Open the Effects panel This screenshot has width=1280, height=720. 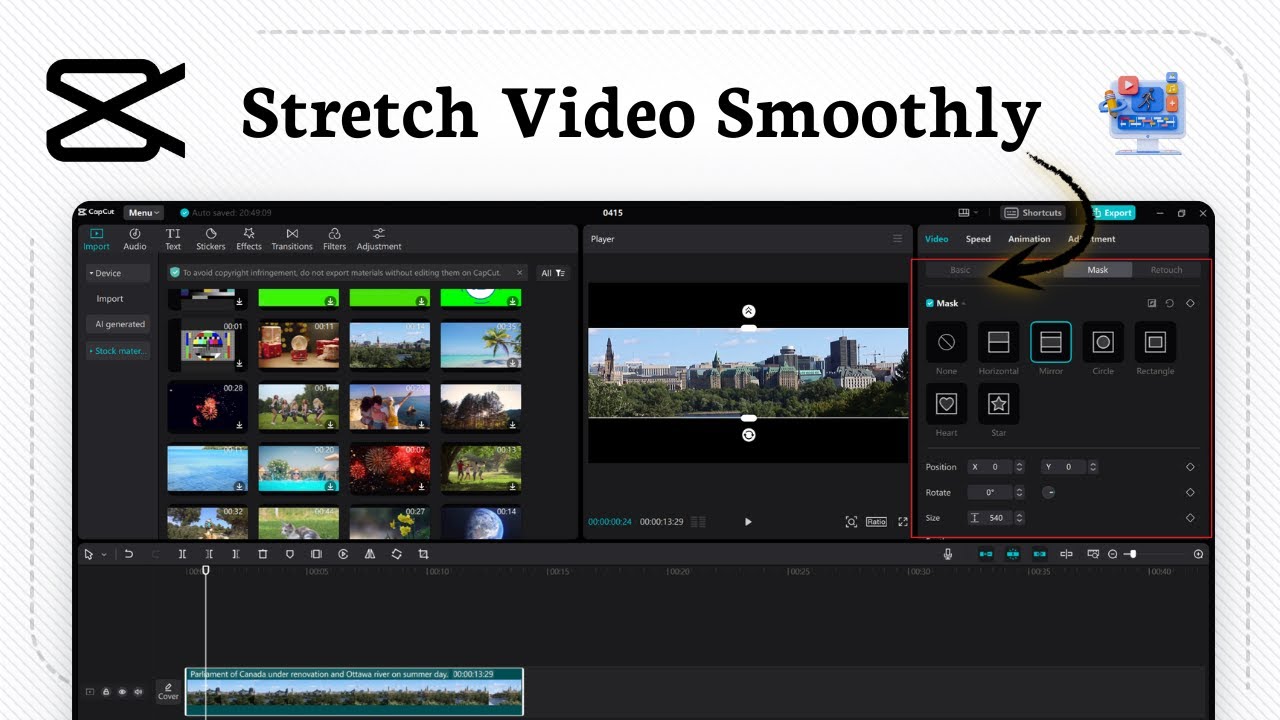click(249, 239)
